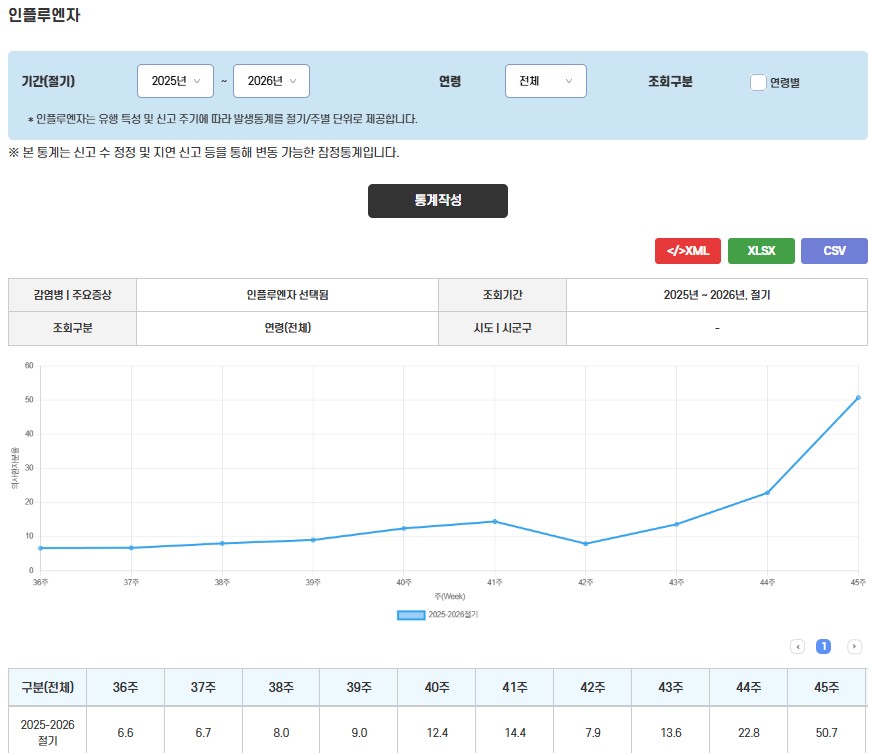Download data with the red XML button
The height and width of the screenshot is (753, 869).
[688, 251]
